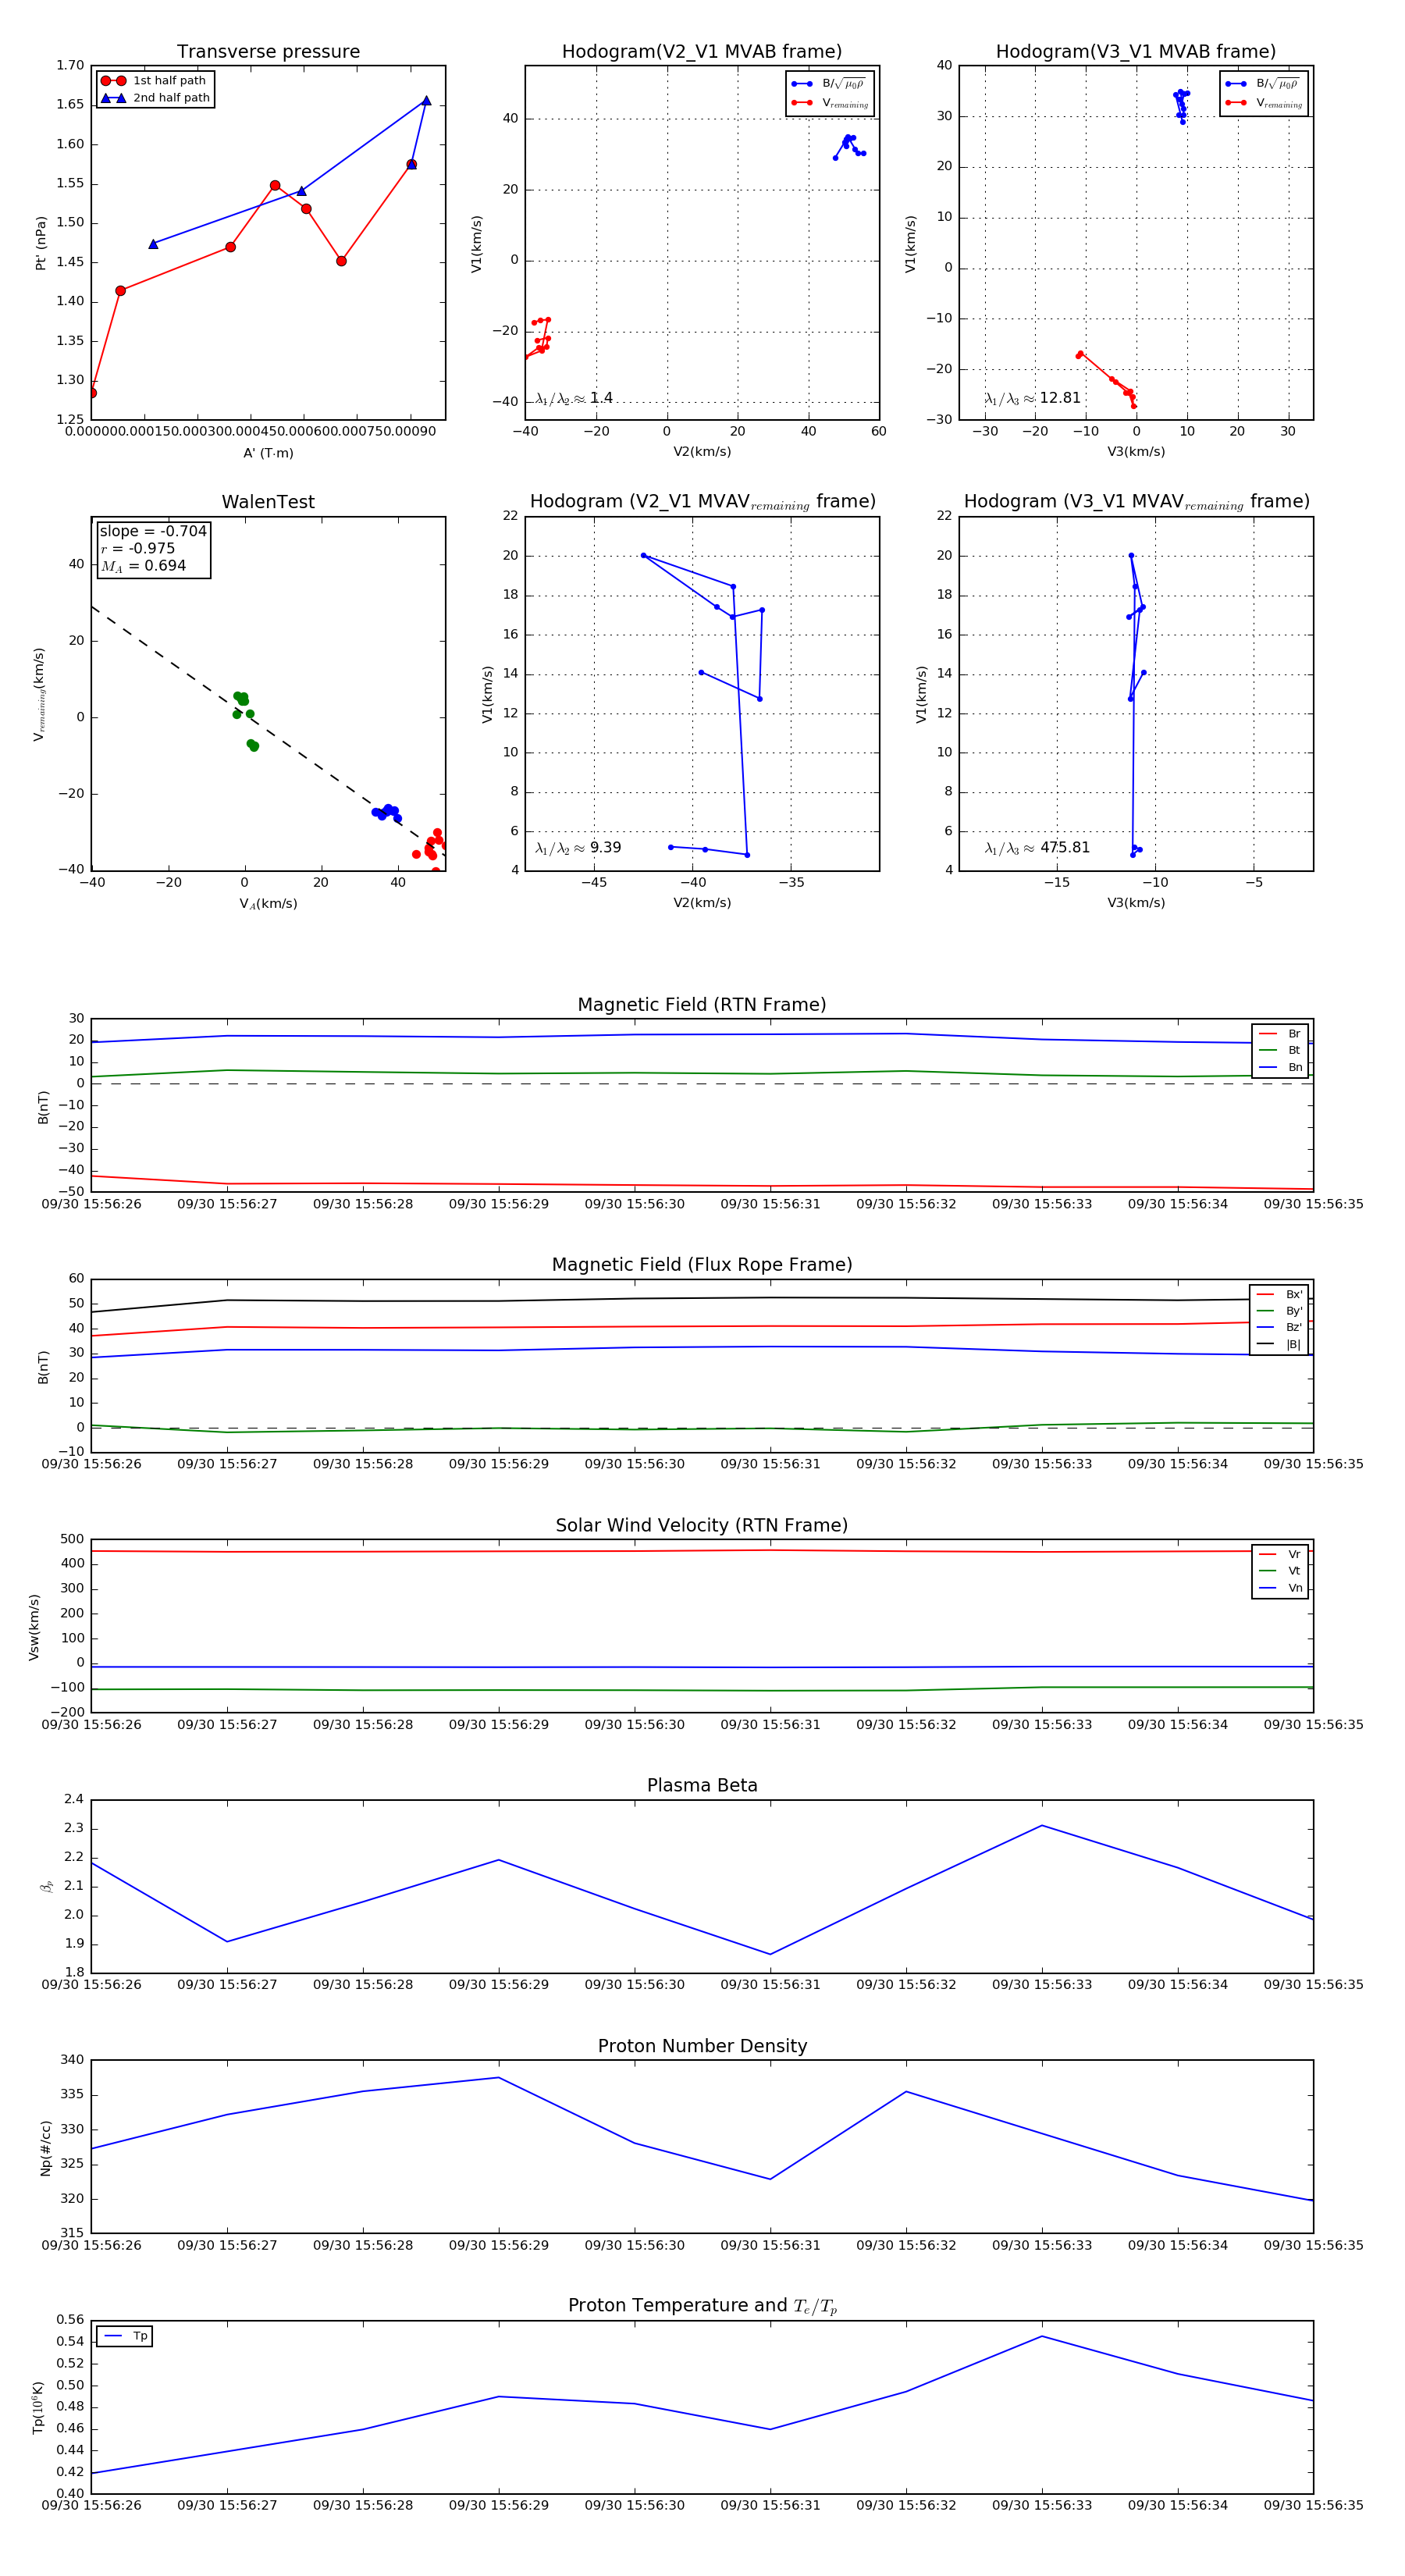Click the "Solar Wind Velocity (RTN Frame)" title
The width and height of the screenshot is (1405, 2576).
point(702,1526)
